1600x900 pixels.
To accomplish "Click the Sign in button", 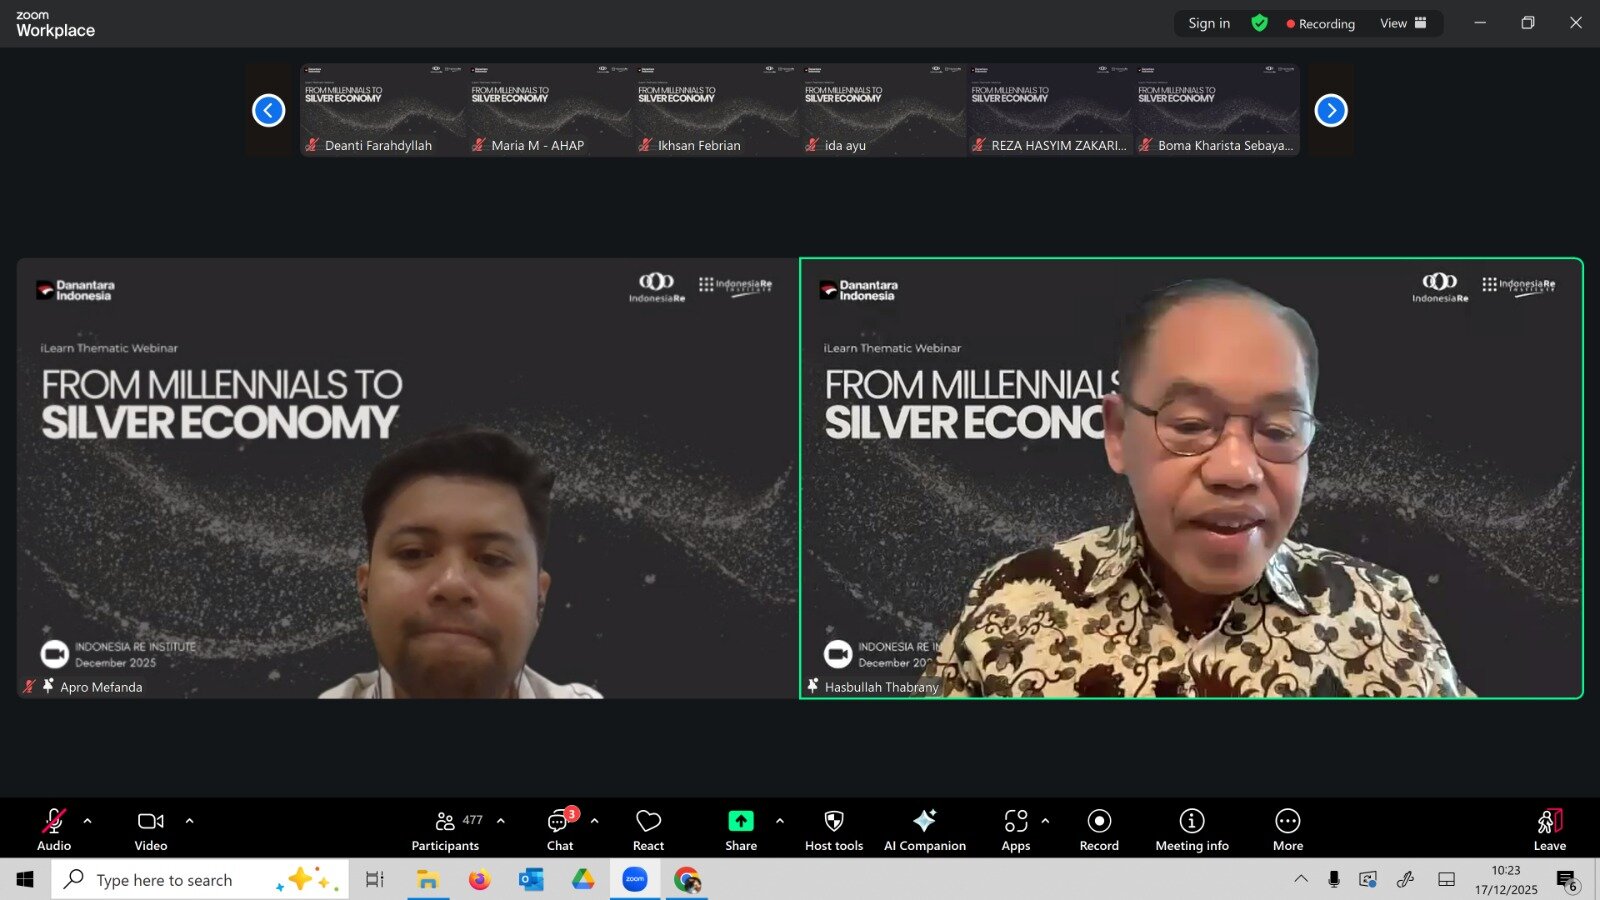I will (x=1208, y=23).
